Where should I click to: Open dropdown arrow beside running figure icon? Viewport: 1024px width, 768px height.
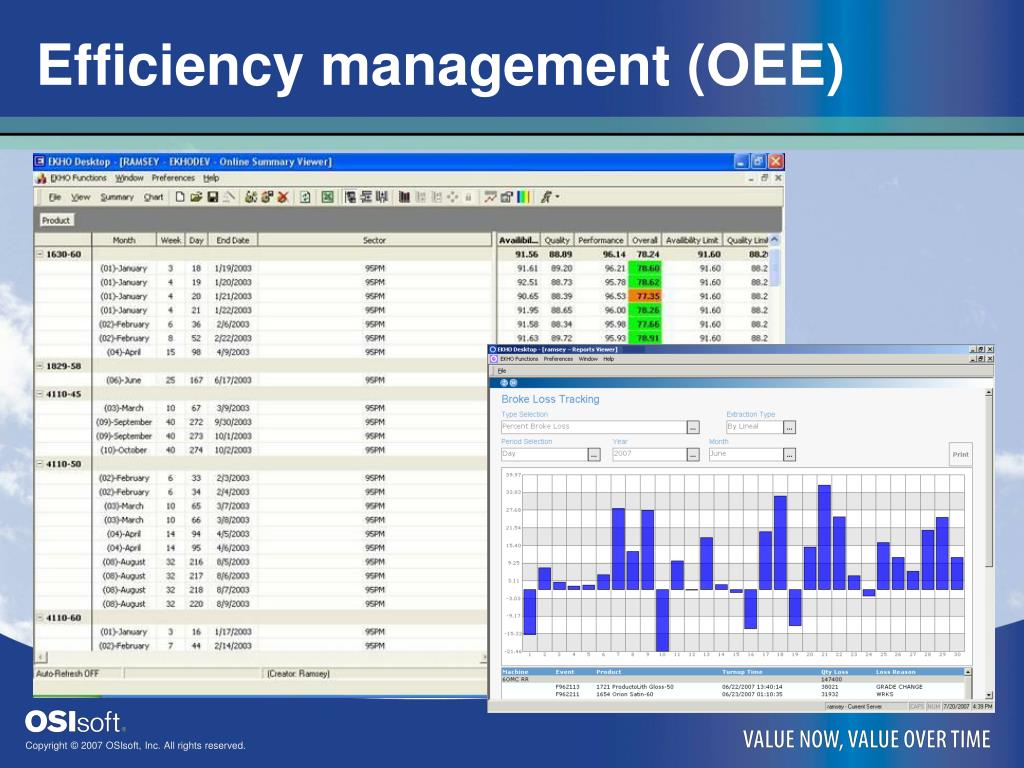tap(558, 197)
